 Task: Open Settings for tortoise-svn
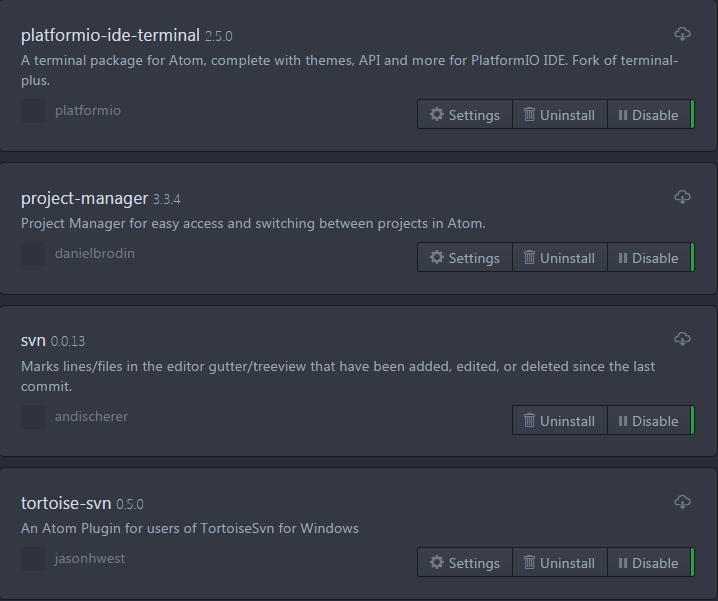tap(465, 563)
